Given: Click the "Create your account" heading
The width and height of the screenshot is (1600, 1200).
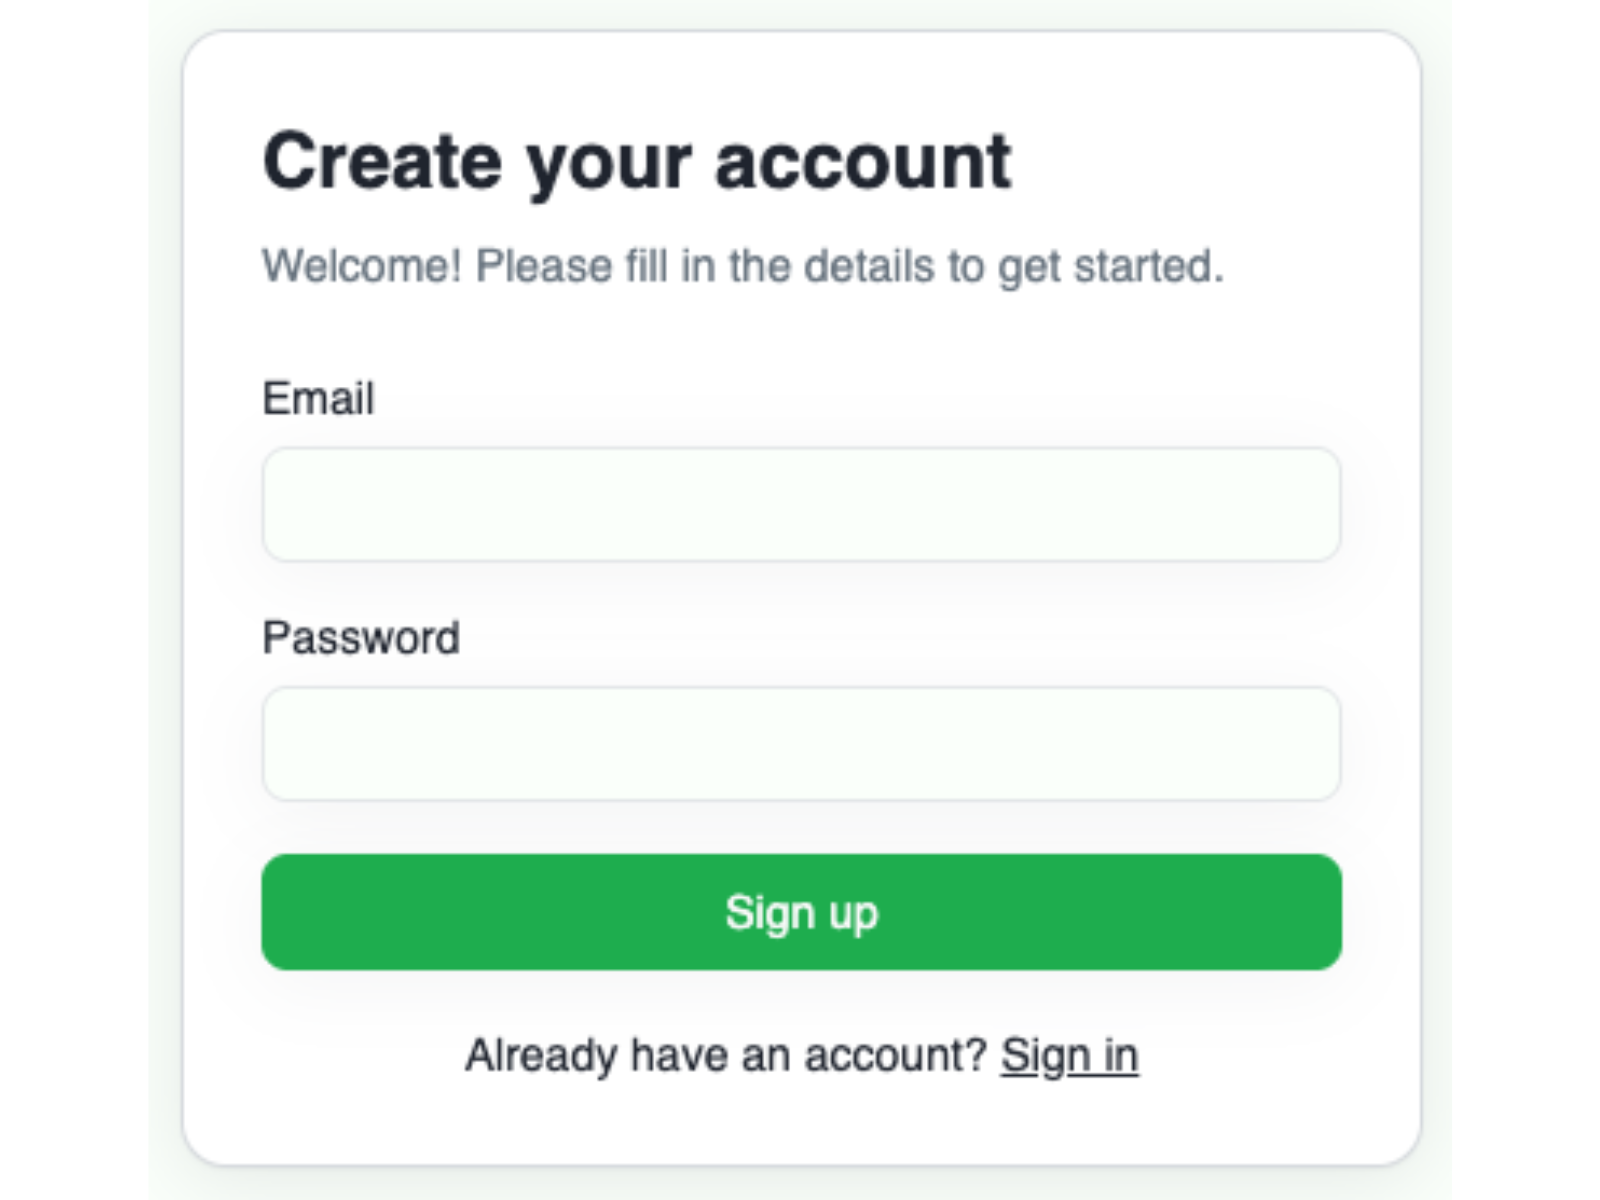Looking at the screenshot, I should pyautogui.click(x=636, y=161).
